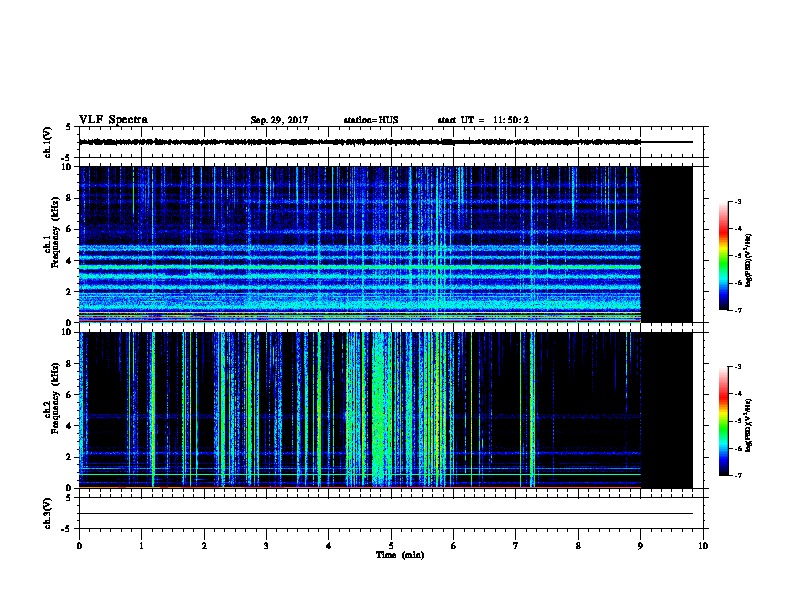Click time axis tick label "7"
This screenshot has width=792, height=612.
tap(516, 546)
